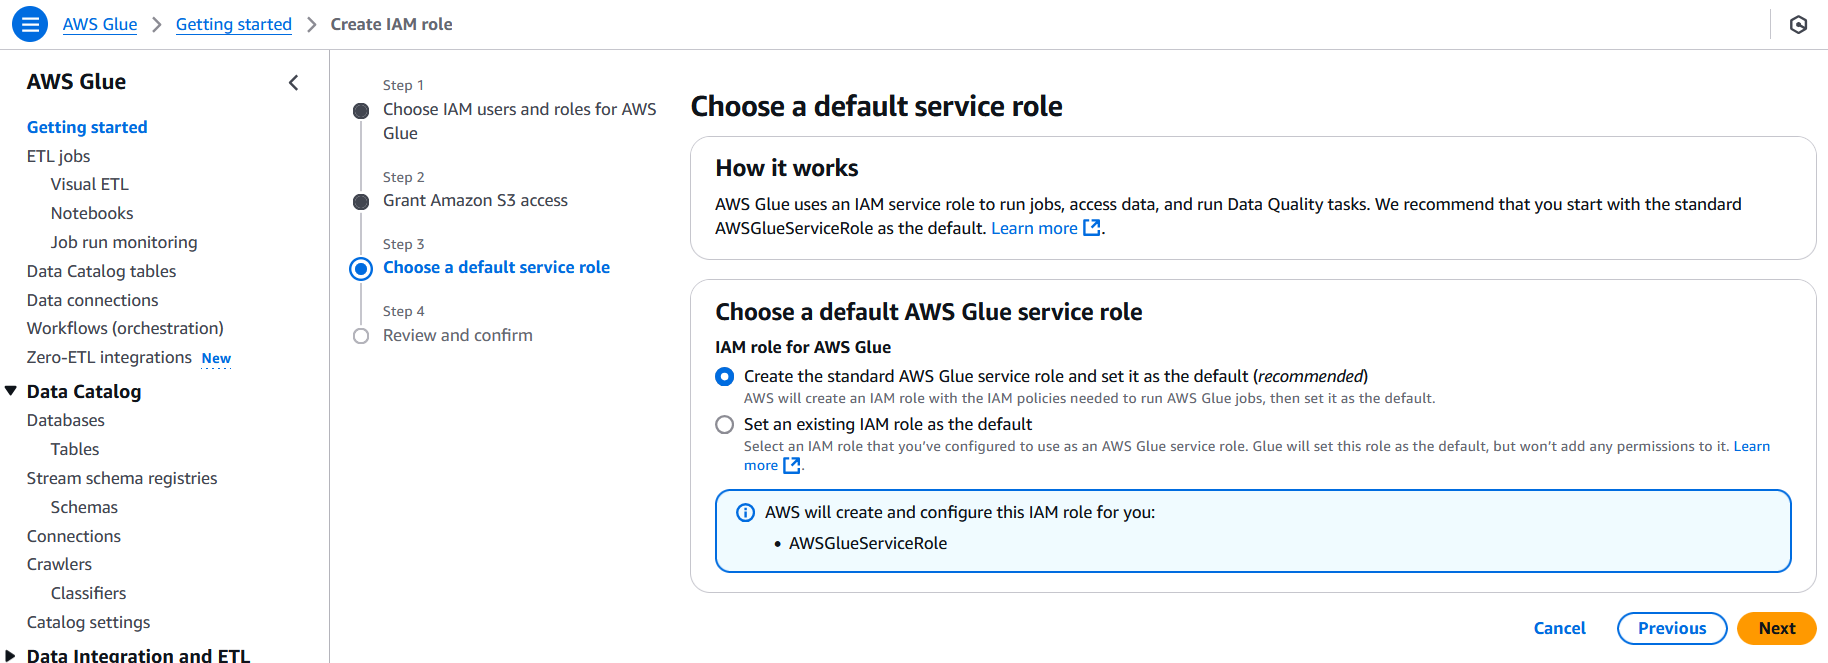Viewport: 1828px width, 663px height.
Task: Open Job run monitoring
Action: pyautogui.click(x=124, y=242)
